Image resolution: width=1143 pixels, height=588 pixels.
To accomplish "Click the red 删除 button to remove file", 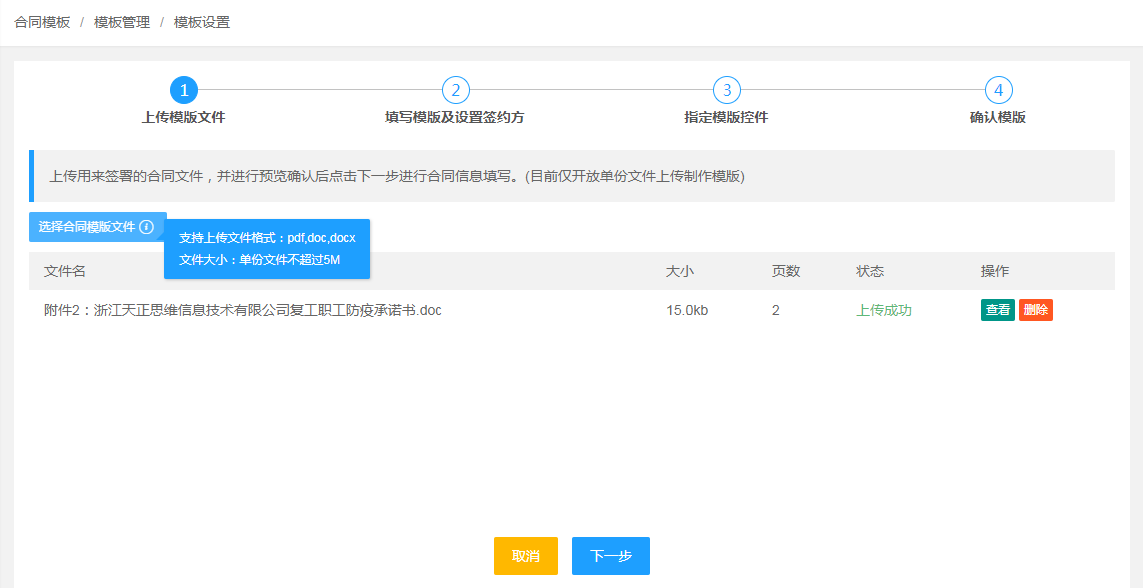I will click(1035, 310).
